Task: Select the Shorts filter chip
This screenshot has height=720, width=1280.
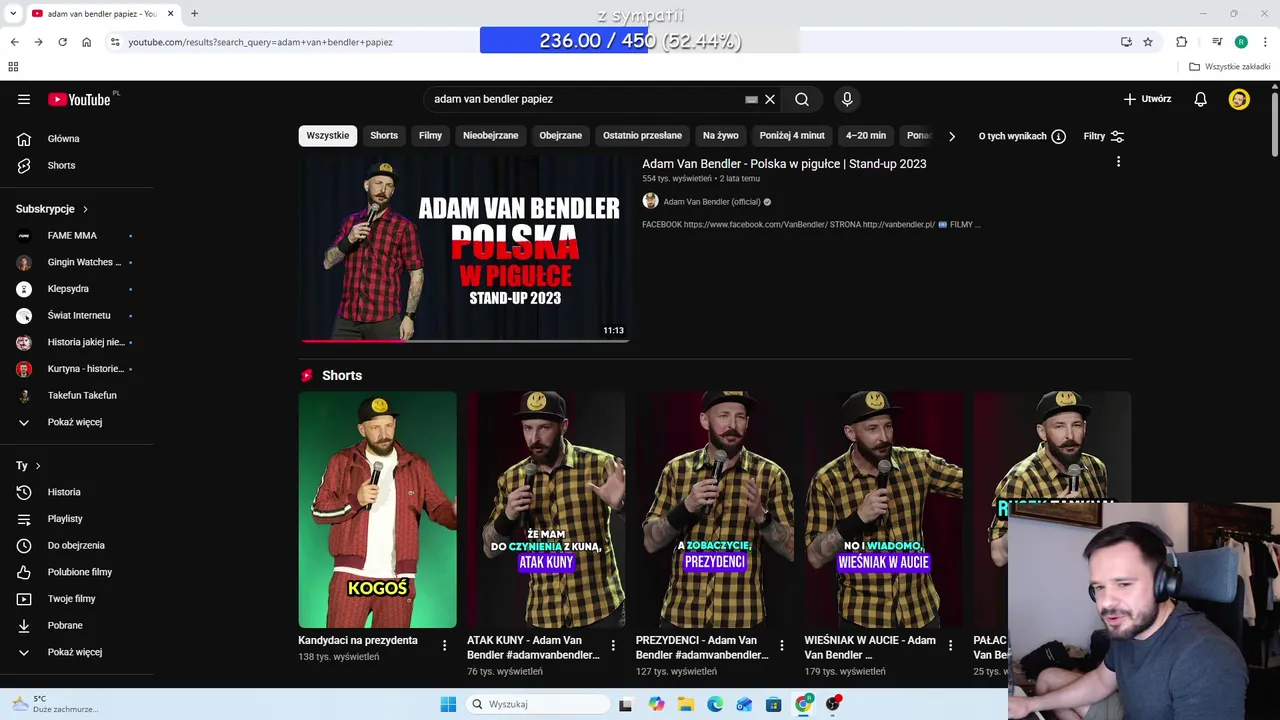Action: (x=384, y=136)
